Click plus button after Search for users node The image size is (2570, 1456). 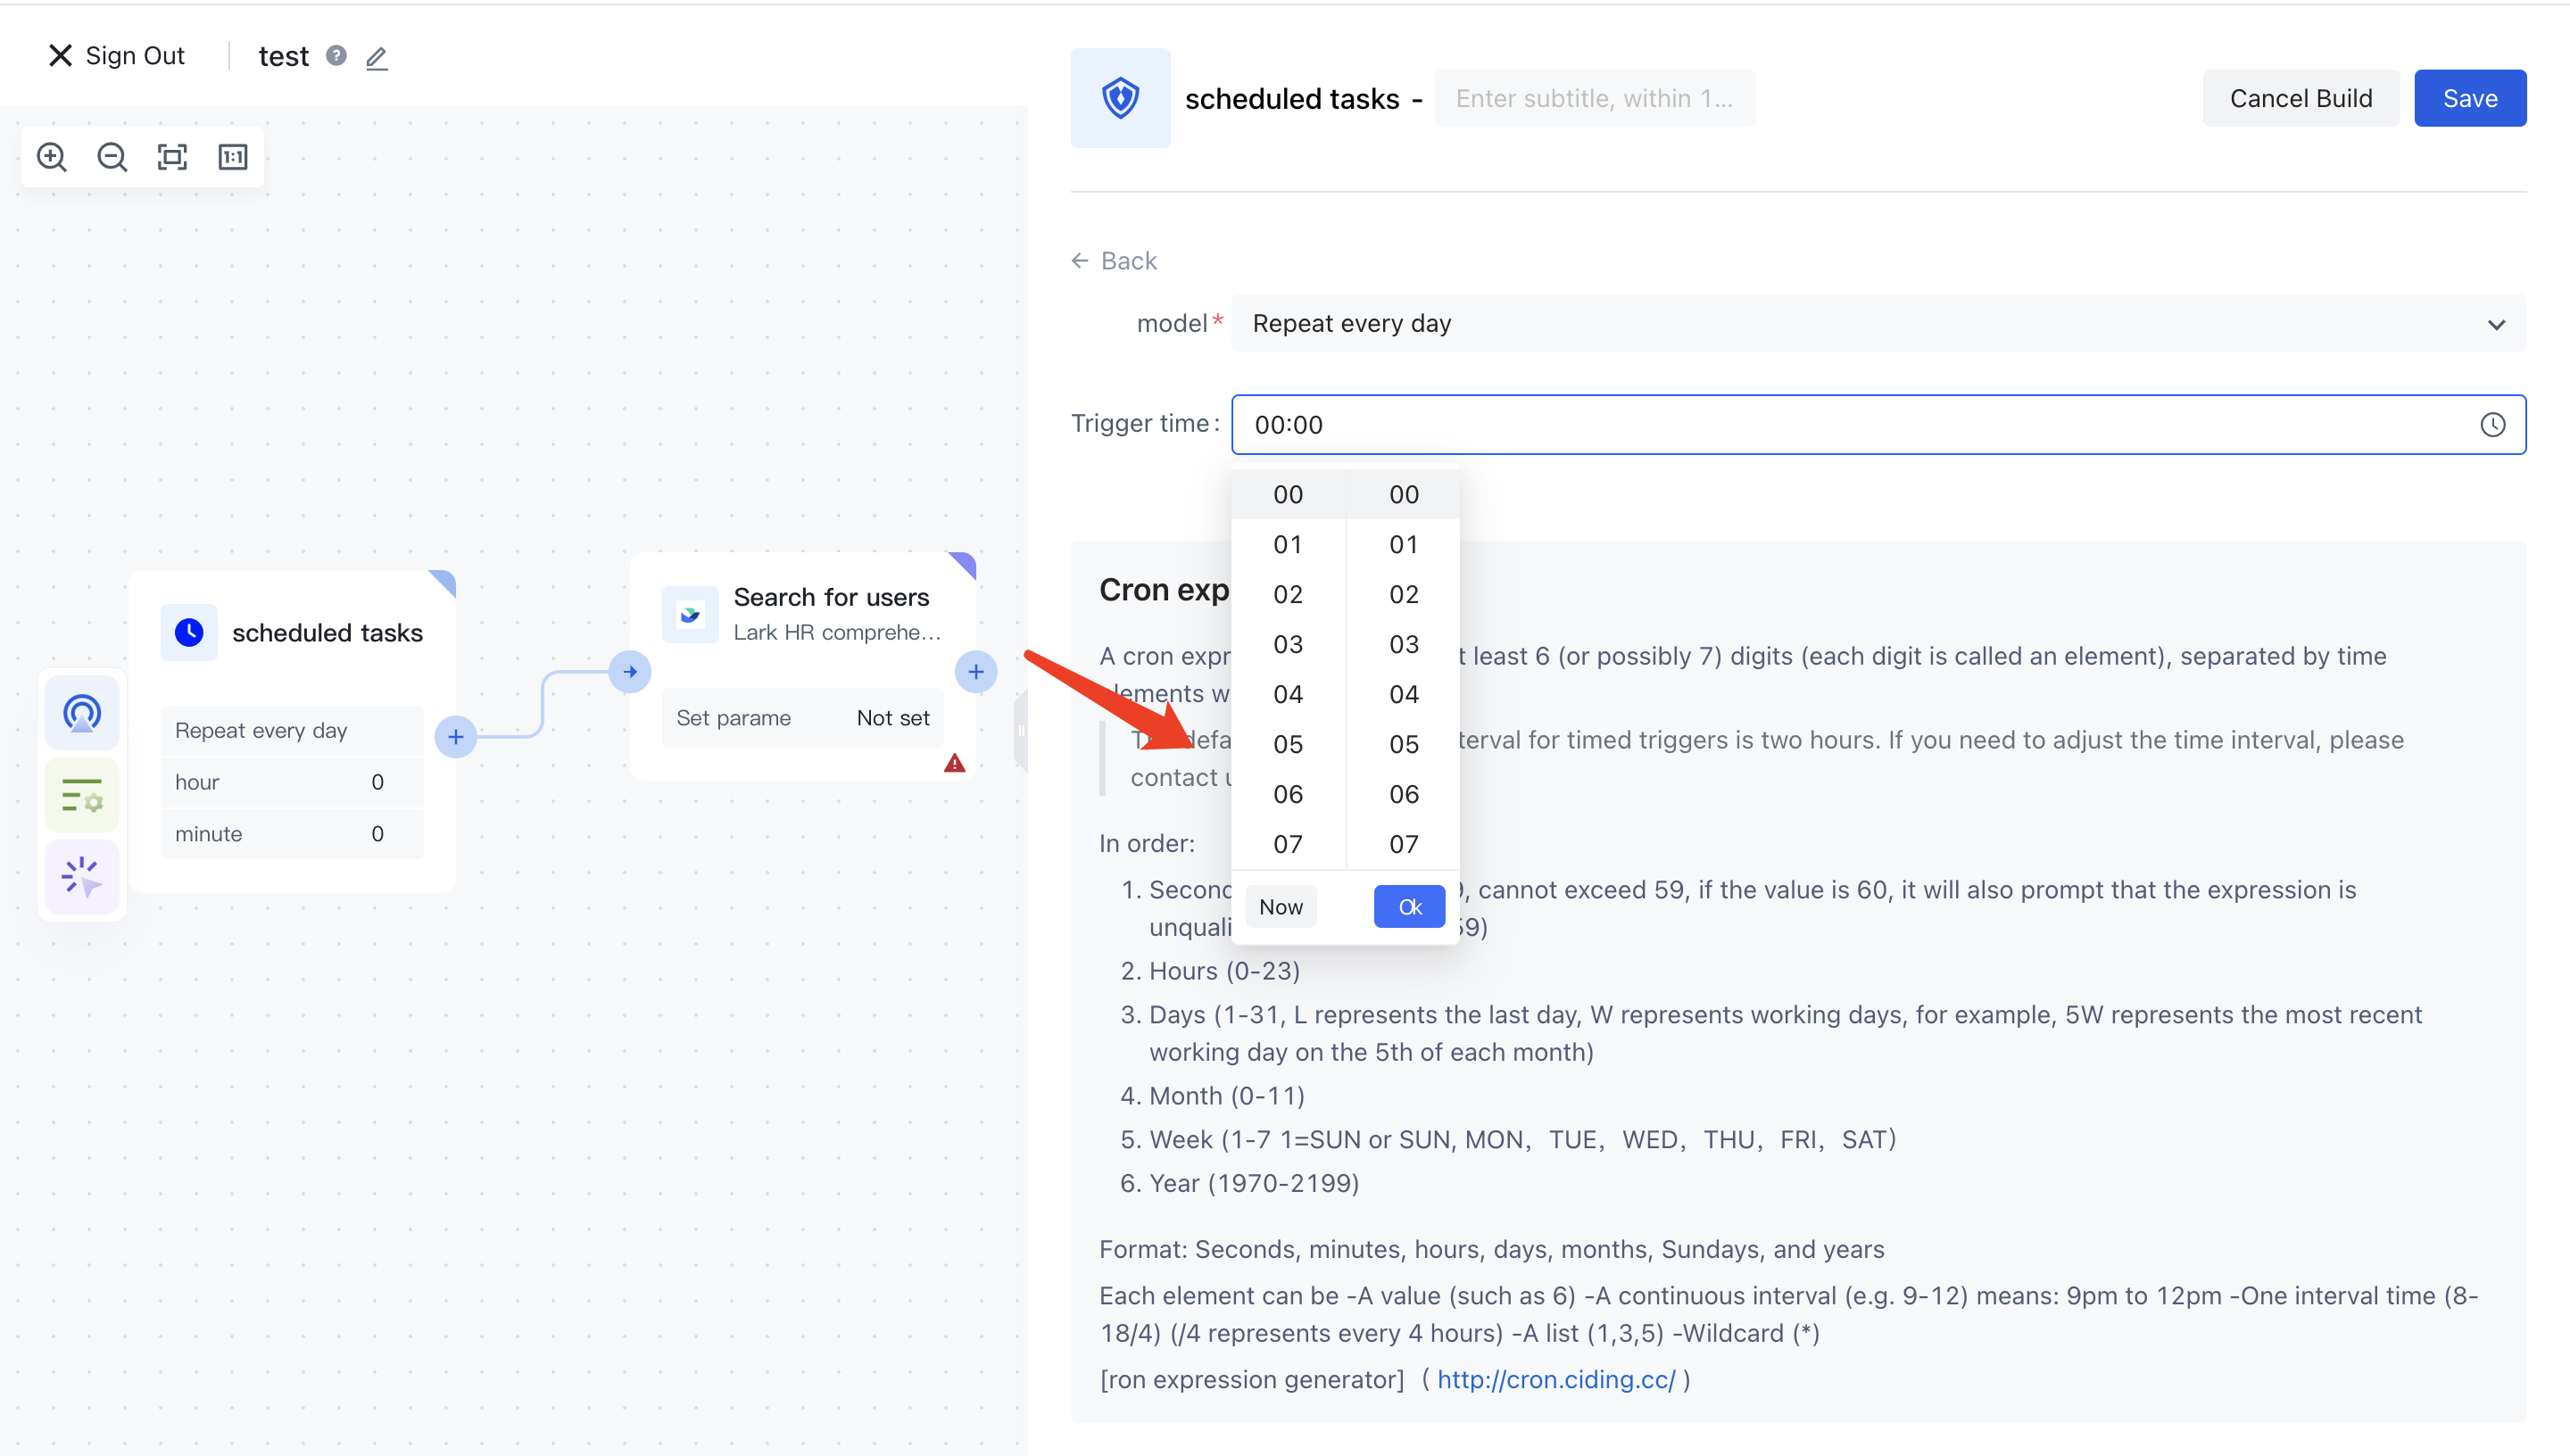[976, 672]
